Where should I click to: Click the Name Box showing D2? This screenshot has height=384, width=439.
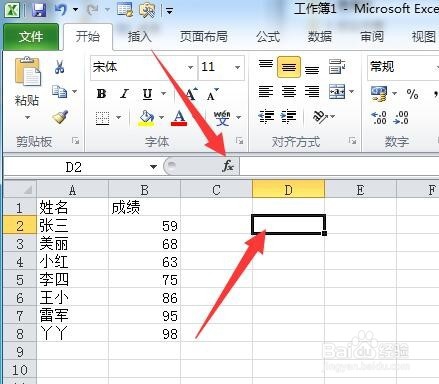[74, 167]
